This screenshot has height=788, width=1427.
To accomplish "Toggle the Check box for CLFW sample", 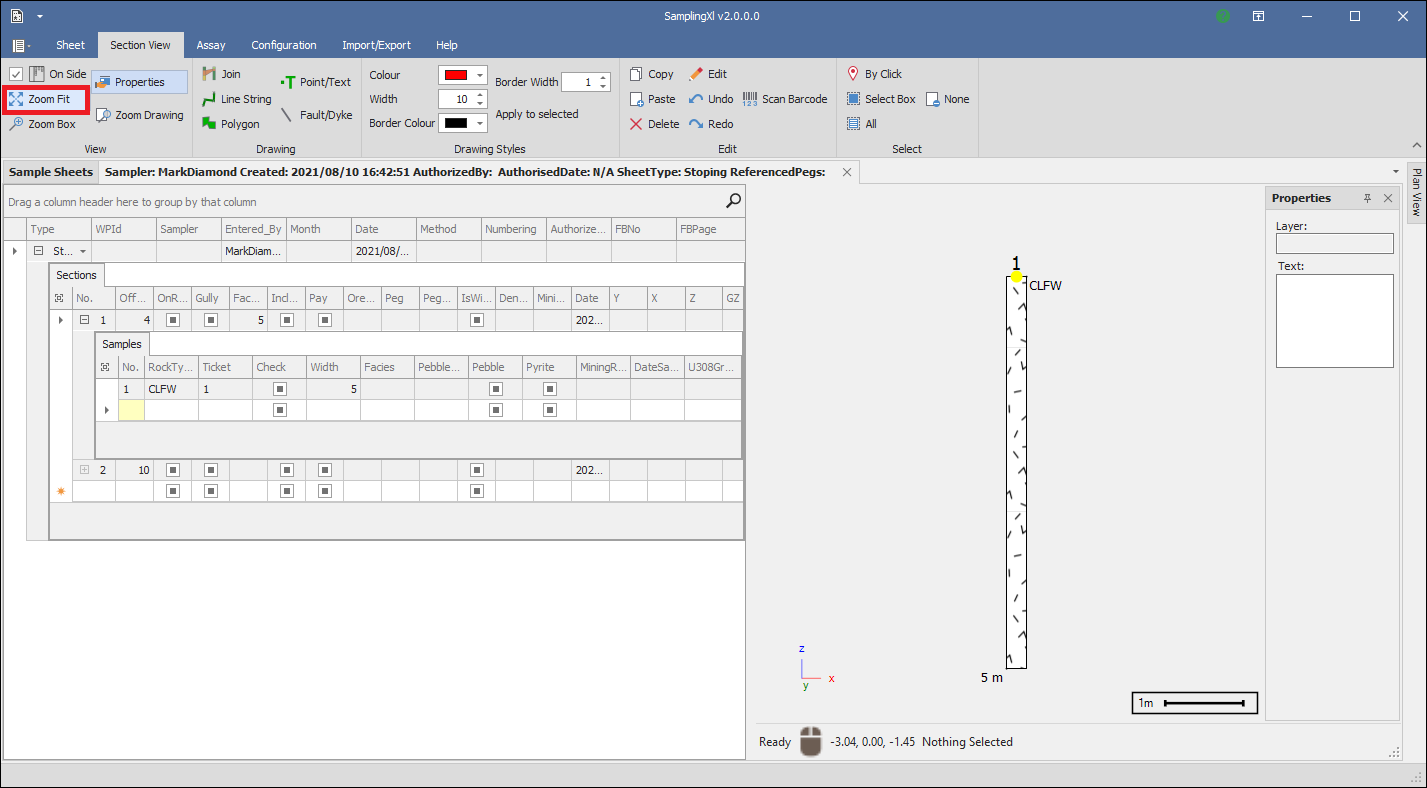I will coord(280,389).
